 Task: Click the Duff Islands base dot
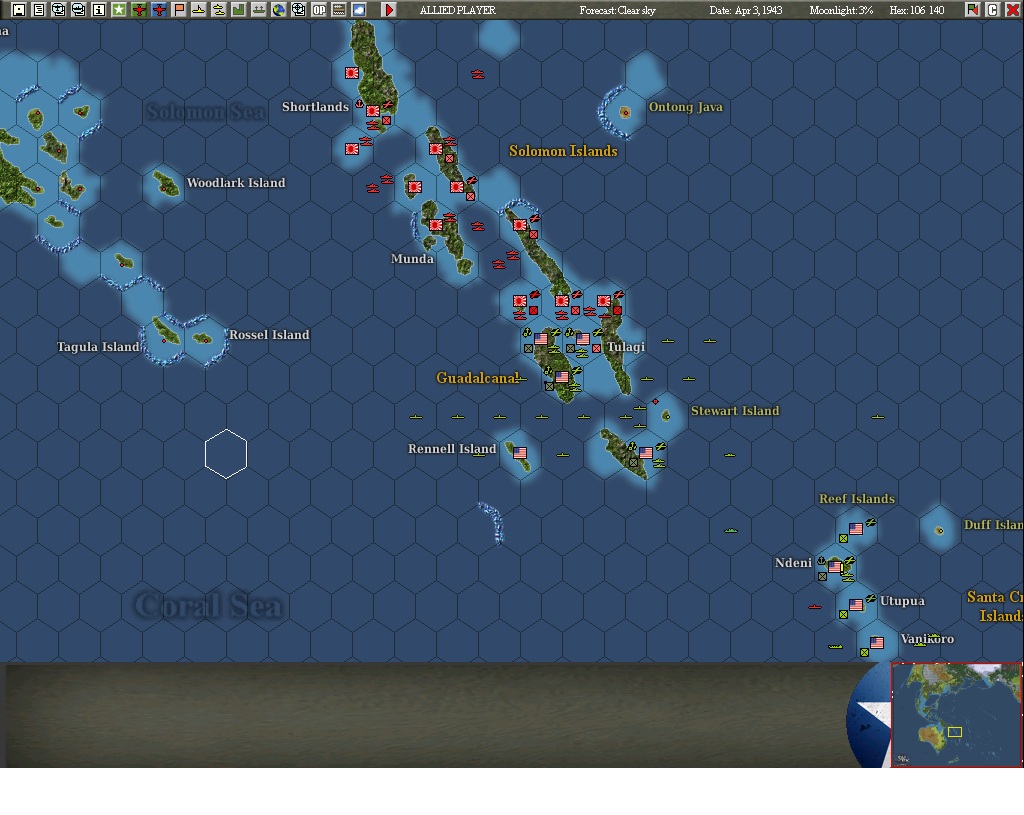pos(940,530)
